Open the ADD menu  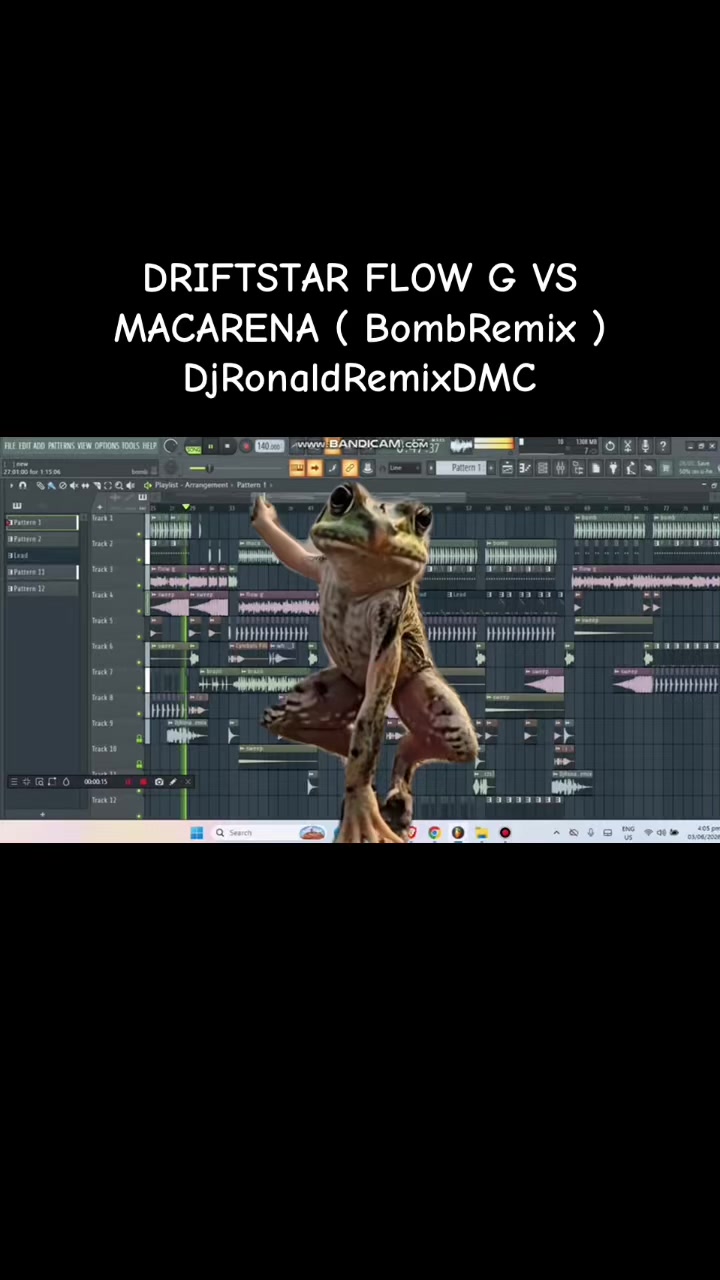(39, 445)
